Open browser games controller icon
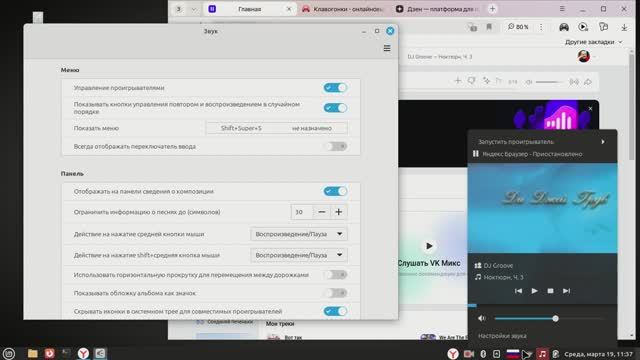The width and height of the screenshot is (640, 360). pos(564,27)
